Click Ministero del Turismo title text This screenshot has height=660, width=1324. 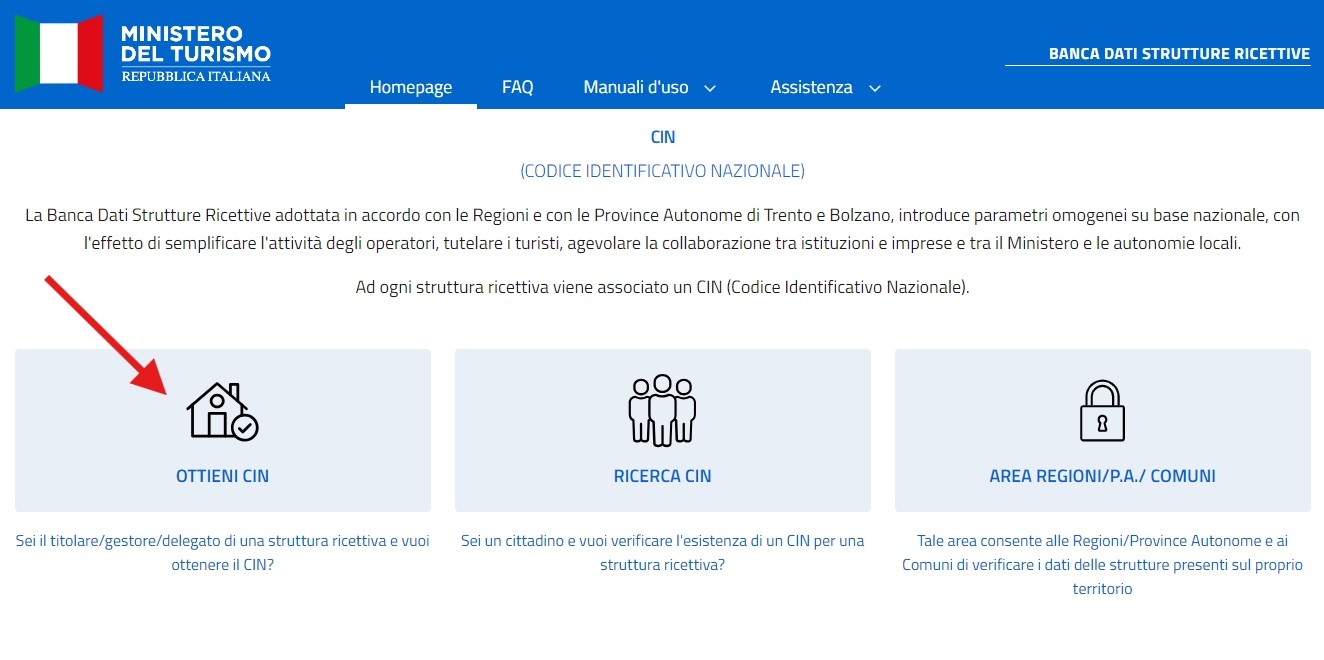pyautogui.click(x=196, y=43)
